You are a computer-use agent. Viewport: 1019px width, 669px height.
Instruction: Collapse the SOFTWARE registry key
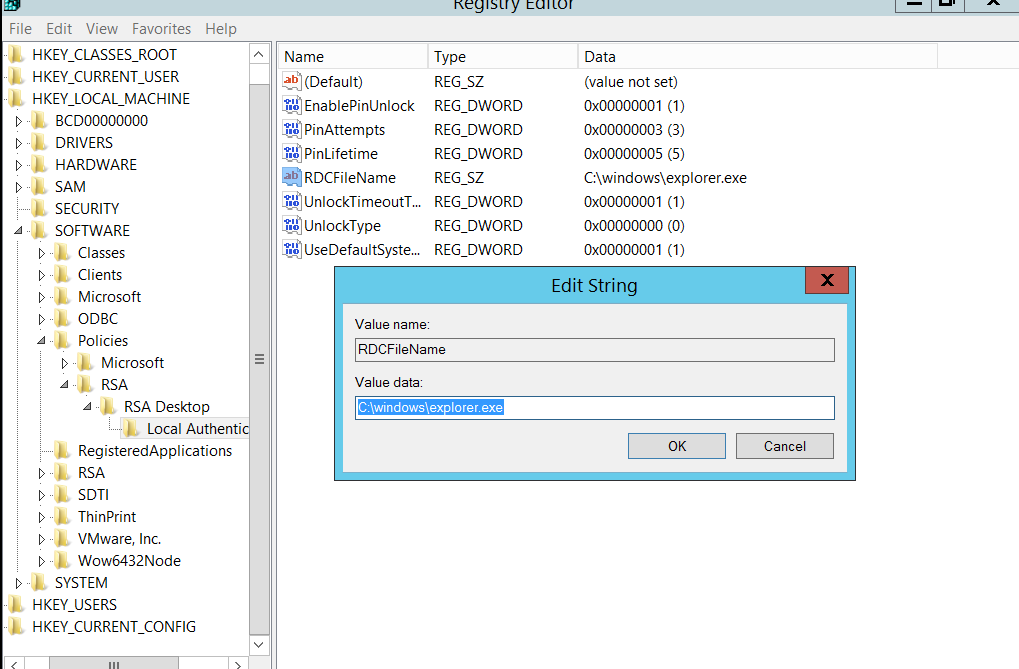pyautogui.click(x=19, y=231)
